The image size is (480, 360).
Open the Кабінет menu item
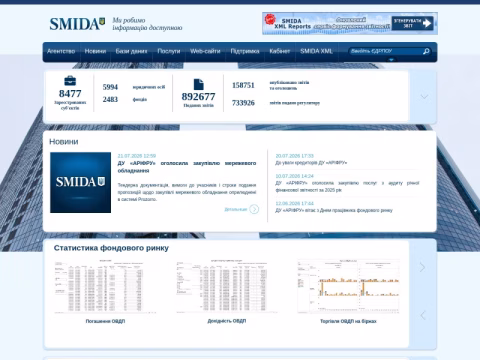tap(280, 51)
